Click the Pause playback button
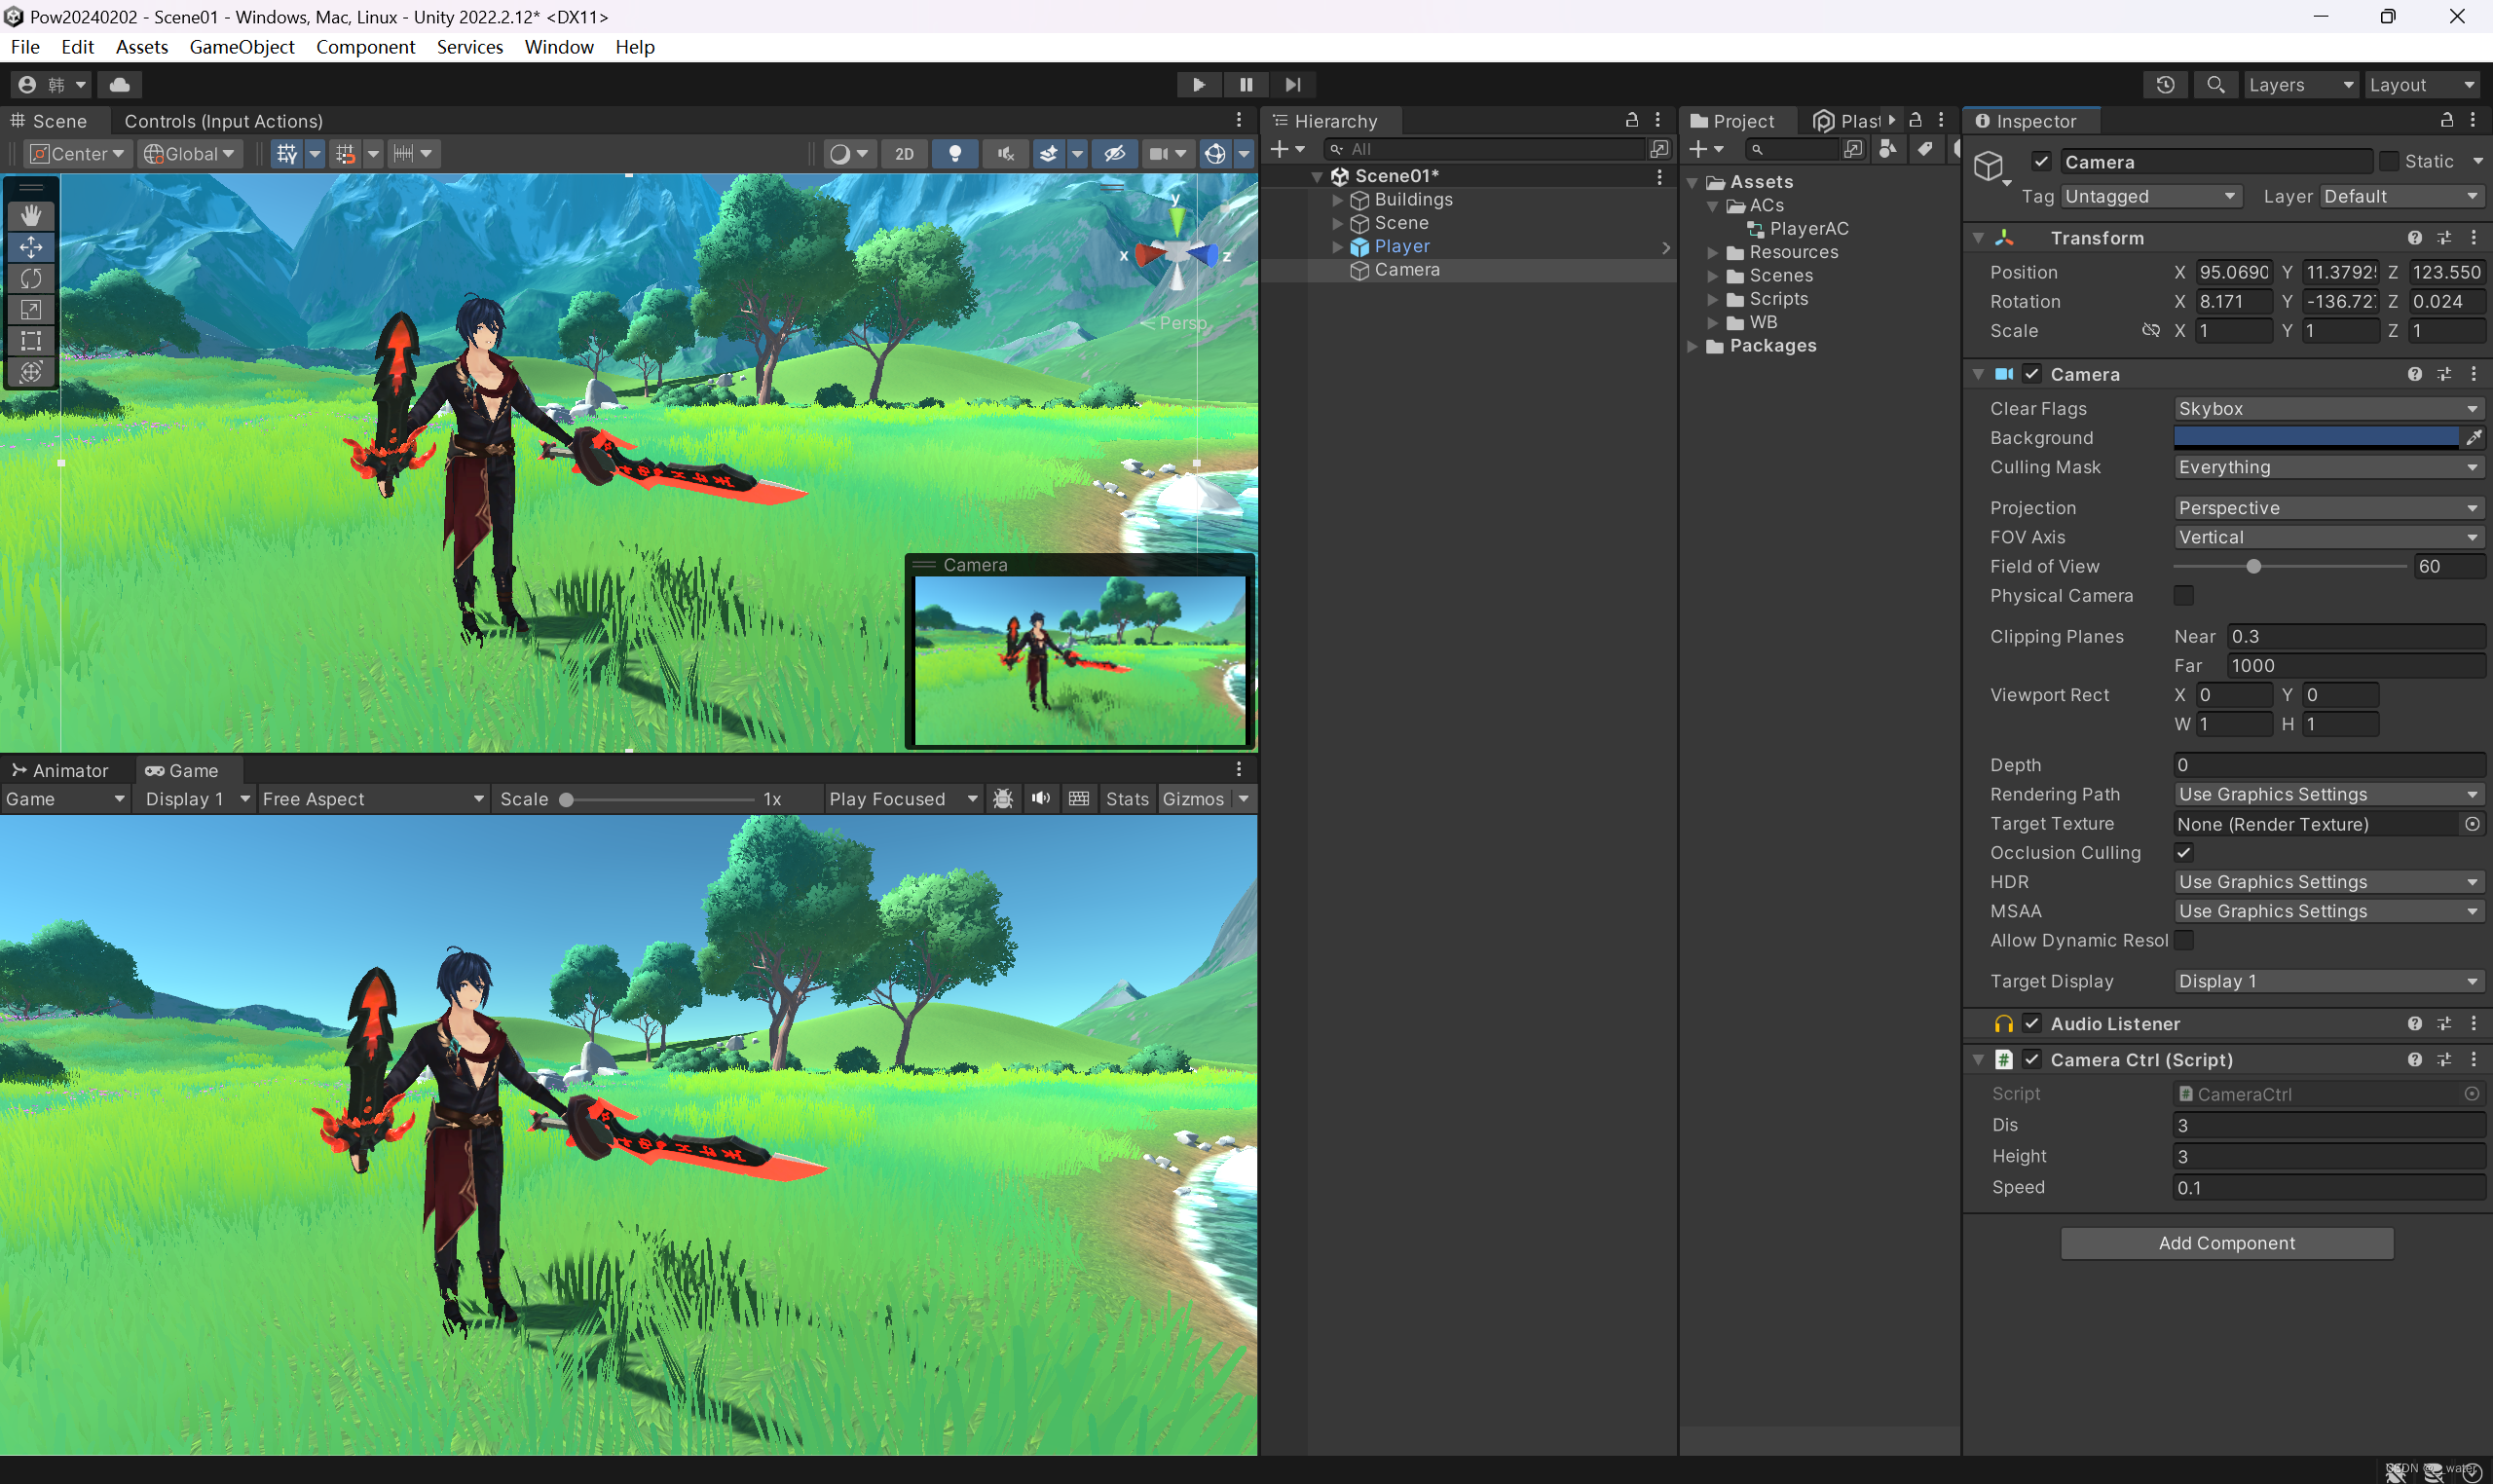The image size is (2493, 1484). click(1246, 83)
